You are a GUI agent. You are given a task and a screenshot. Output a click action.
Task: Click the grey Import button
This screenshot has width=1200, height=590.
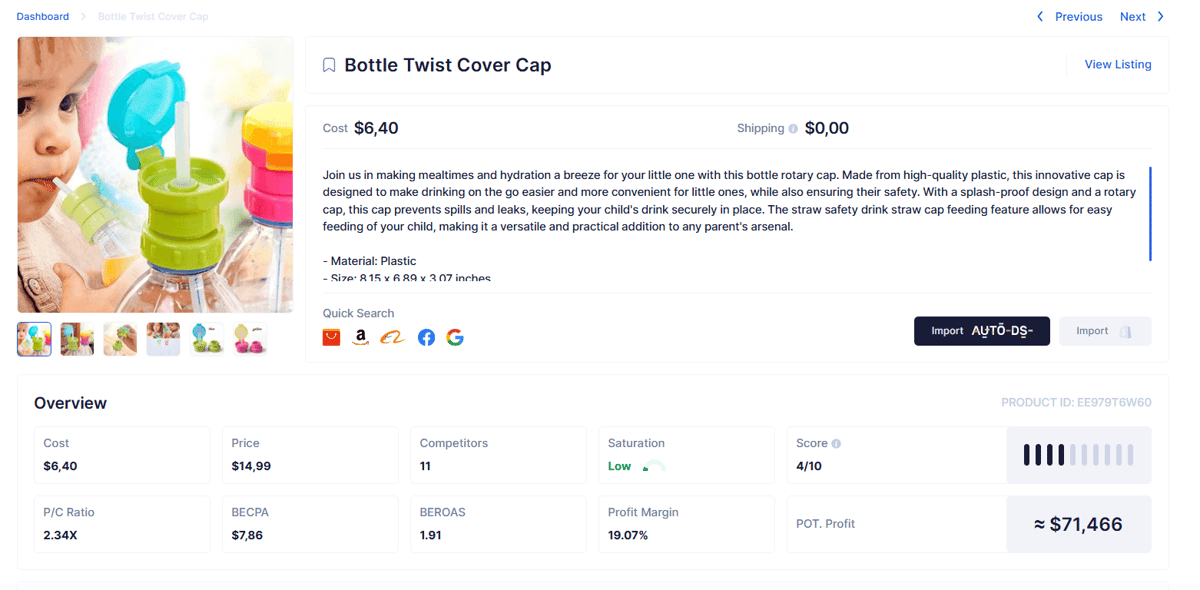1105,331
